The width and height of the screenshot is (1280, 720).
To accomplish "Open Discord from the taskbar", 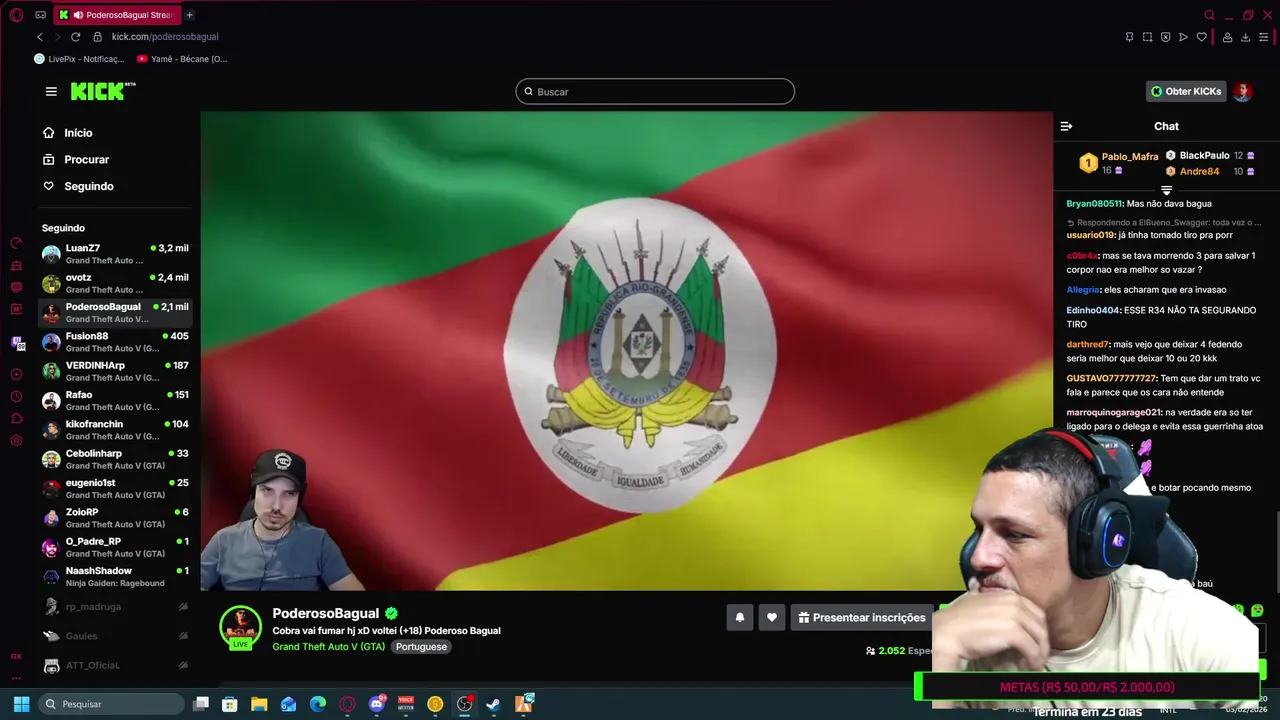I will (377, 704).
